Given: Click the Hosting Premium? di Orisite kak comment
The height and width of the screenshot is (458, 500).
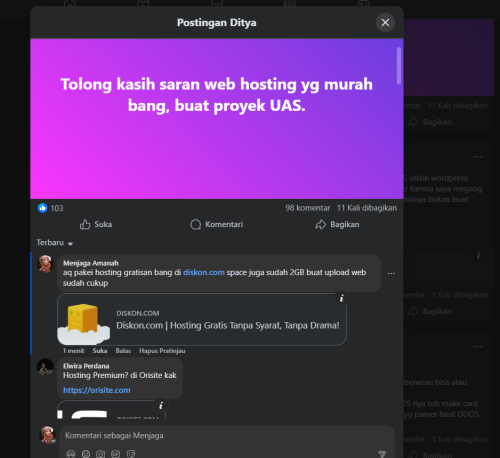Looking at the screenshot, I should tap(120, 375).
